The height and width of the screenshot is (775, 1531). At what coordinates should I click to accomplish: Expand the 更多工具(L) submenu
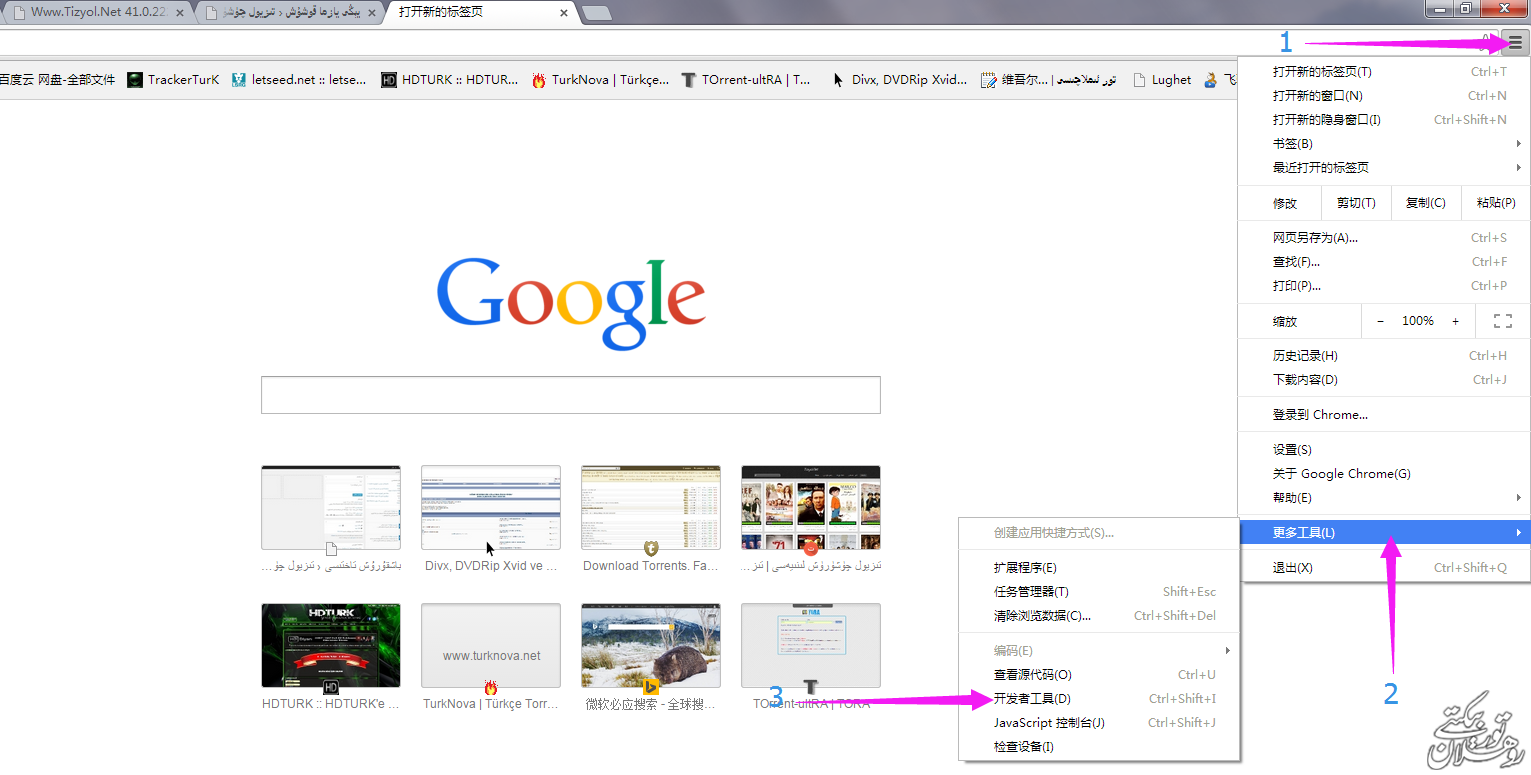tap(1384, 533)
